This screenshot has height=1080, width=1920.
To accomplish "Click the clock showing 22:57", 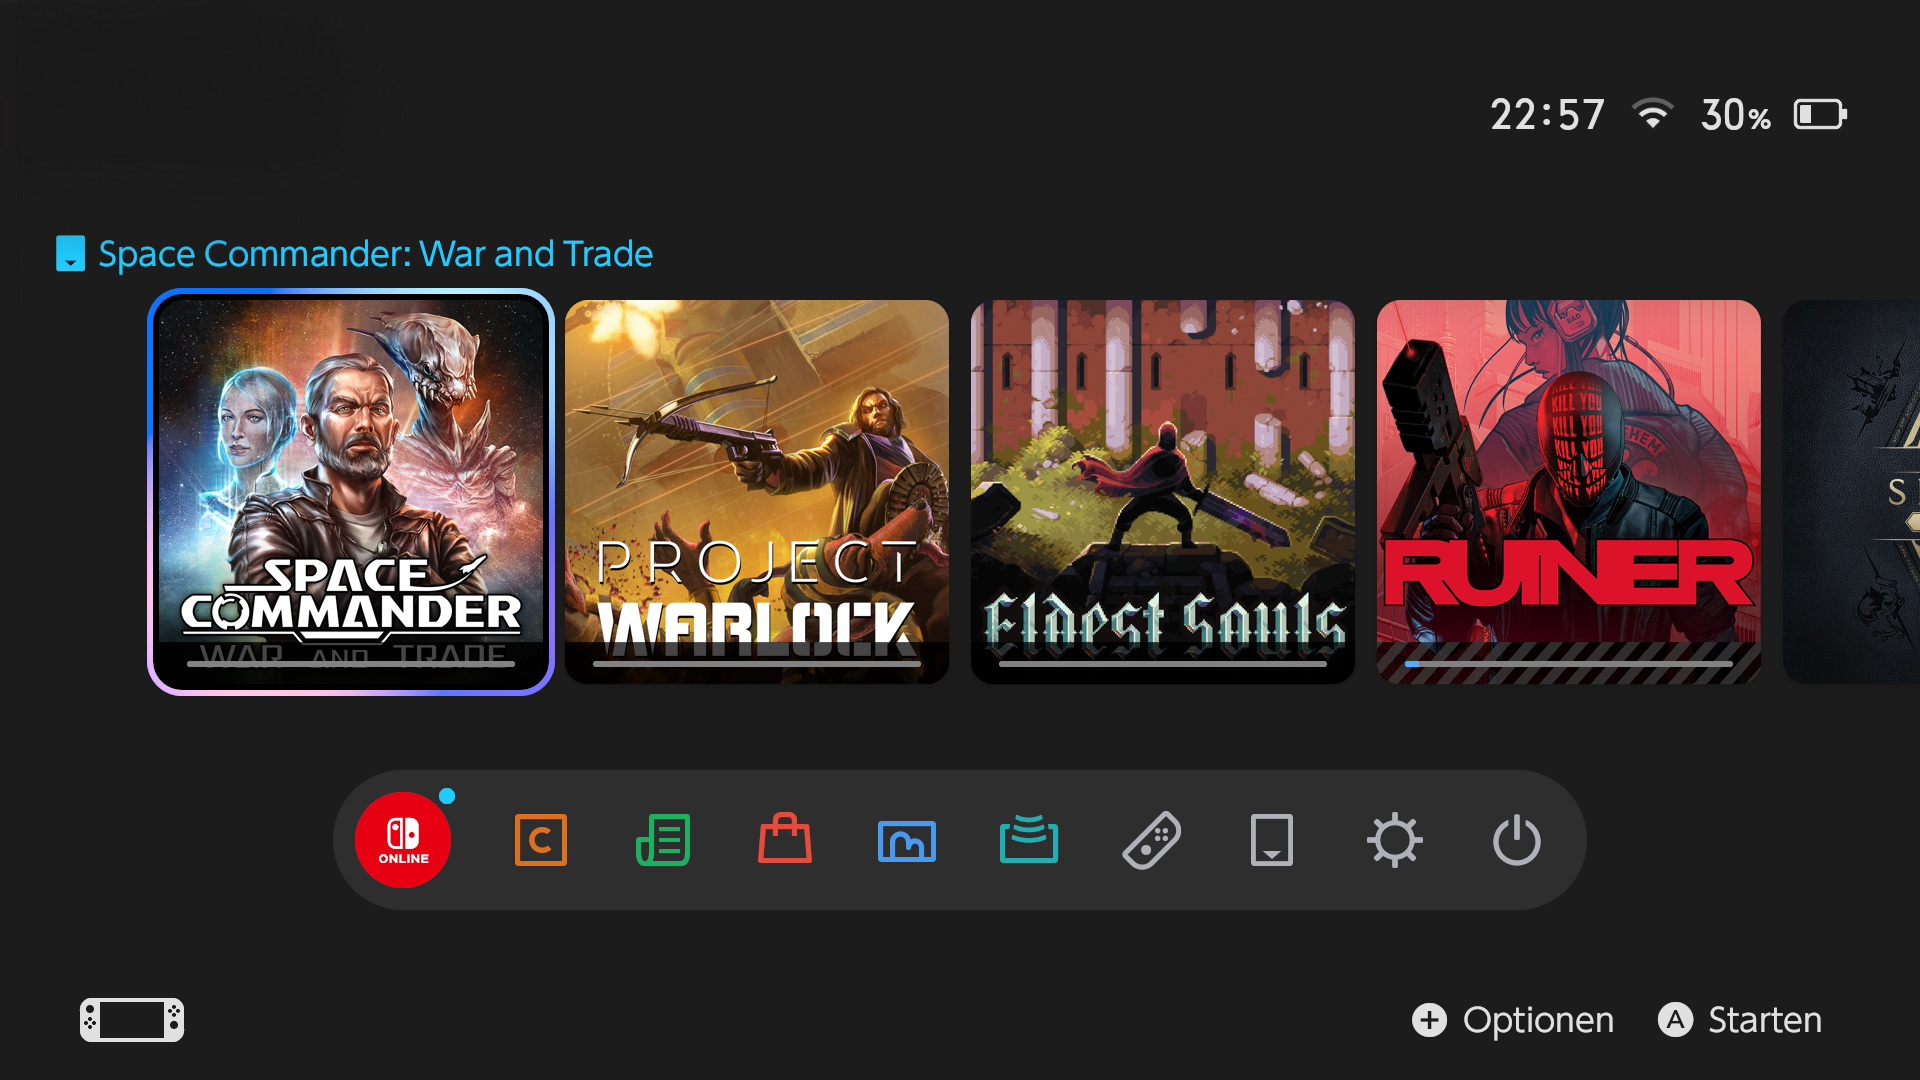I will (x=1547, y=114).
